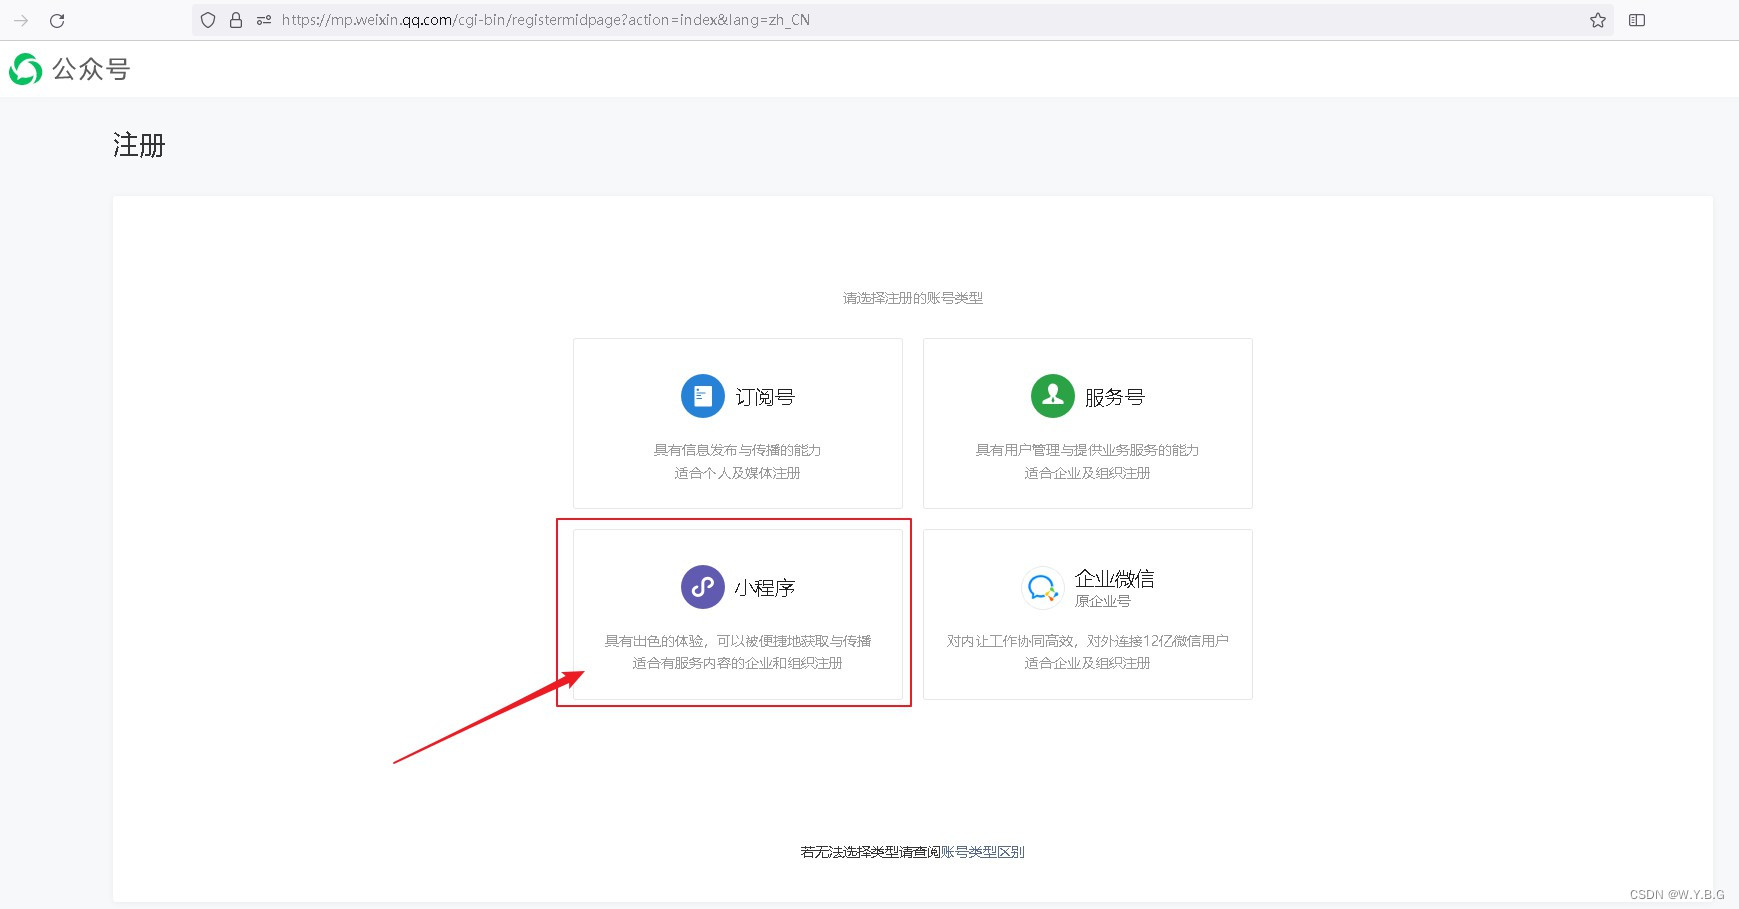Bookmark this page with the star icon
Image resolution: width=1739 pixels, height=909 pixels.
click(x=1598, y=20)
